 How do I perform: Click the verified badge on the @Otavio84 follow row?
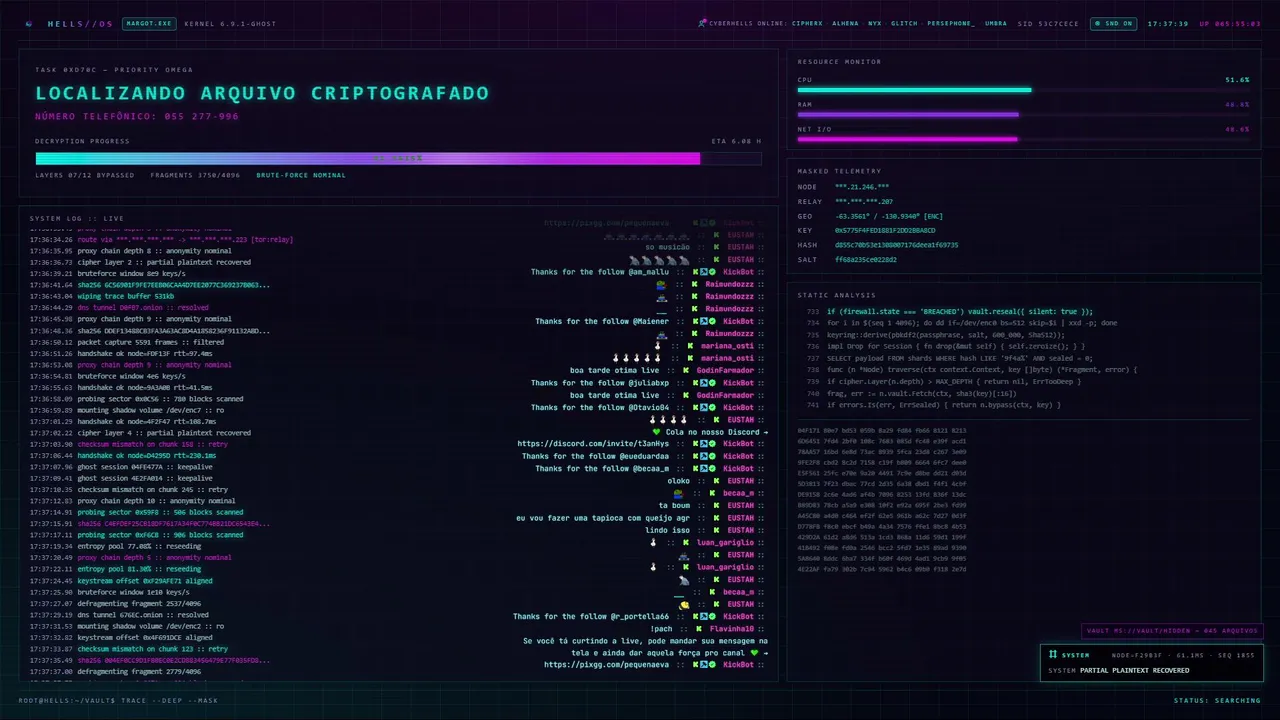pos(711,407)
